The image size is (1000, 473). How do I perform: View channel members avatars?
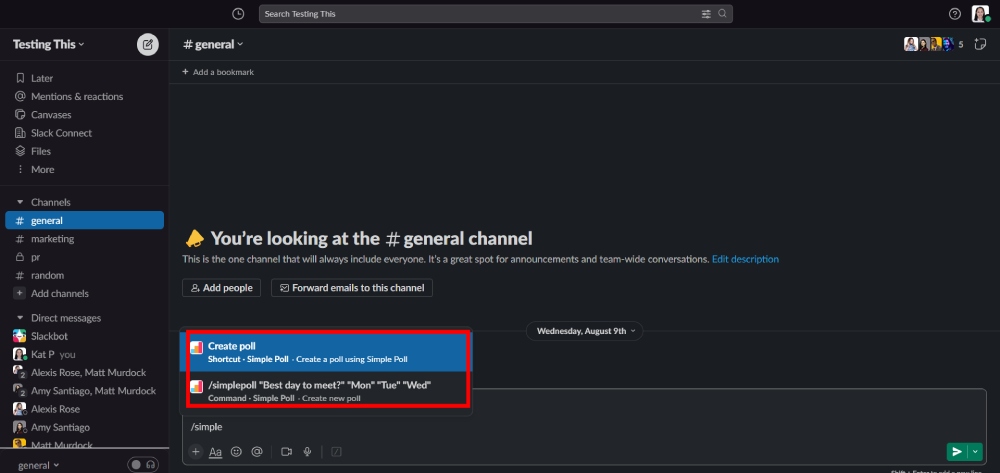[934, 44]
